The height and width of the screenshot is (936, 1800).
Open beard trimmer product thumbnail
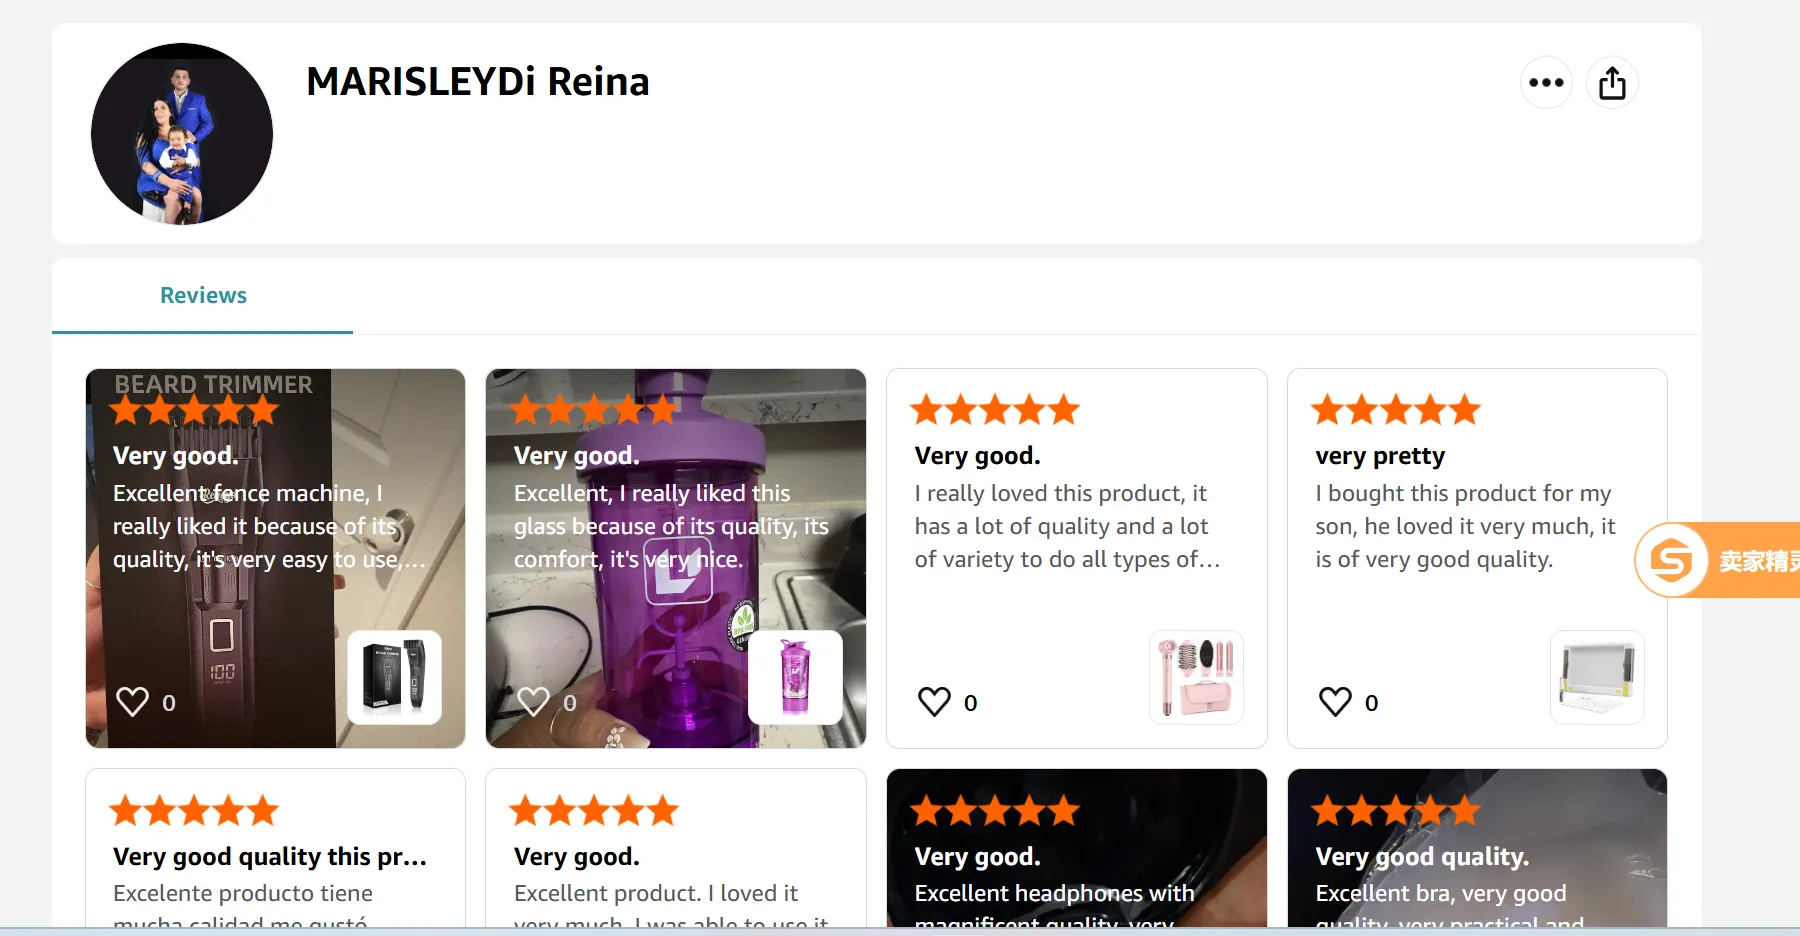[x=395, y=677]
